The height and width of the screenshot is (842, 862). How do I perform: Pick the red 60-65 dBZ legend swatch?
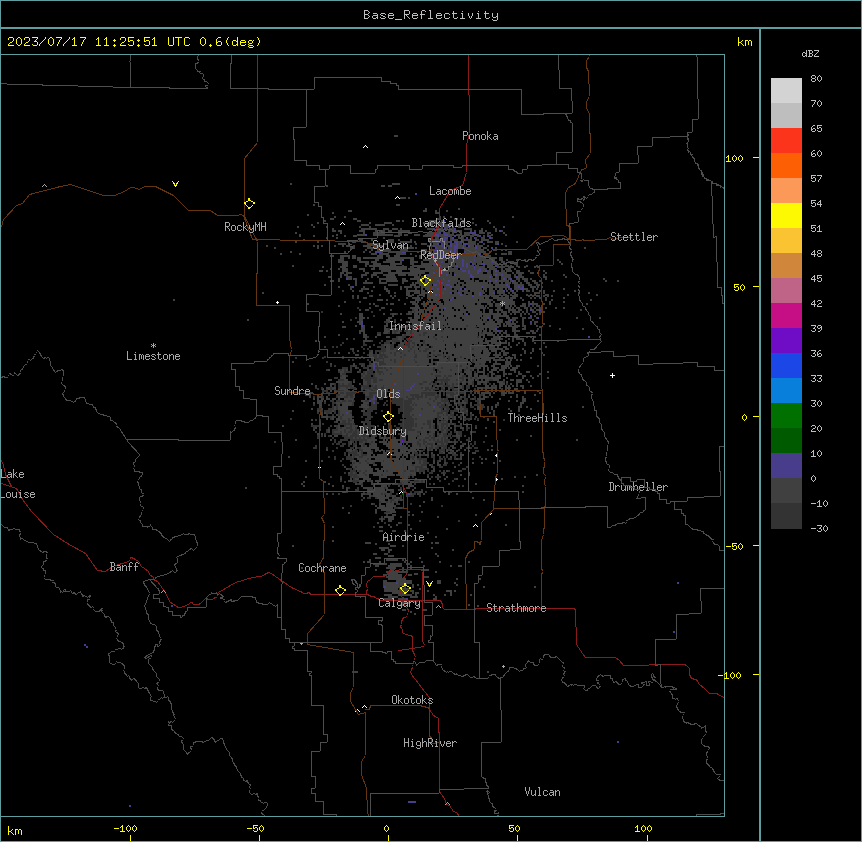tap(786, 141)
